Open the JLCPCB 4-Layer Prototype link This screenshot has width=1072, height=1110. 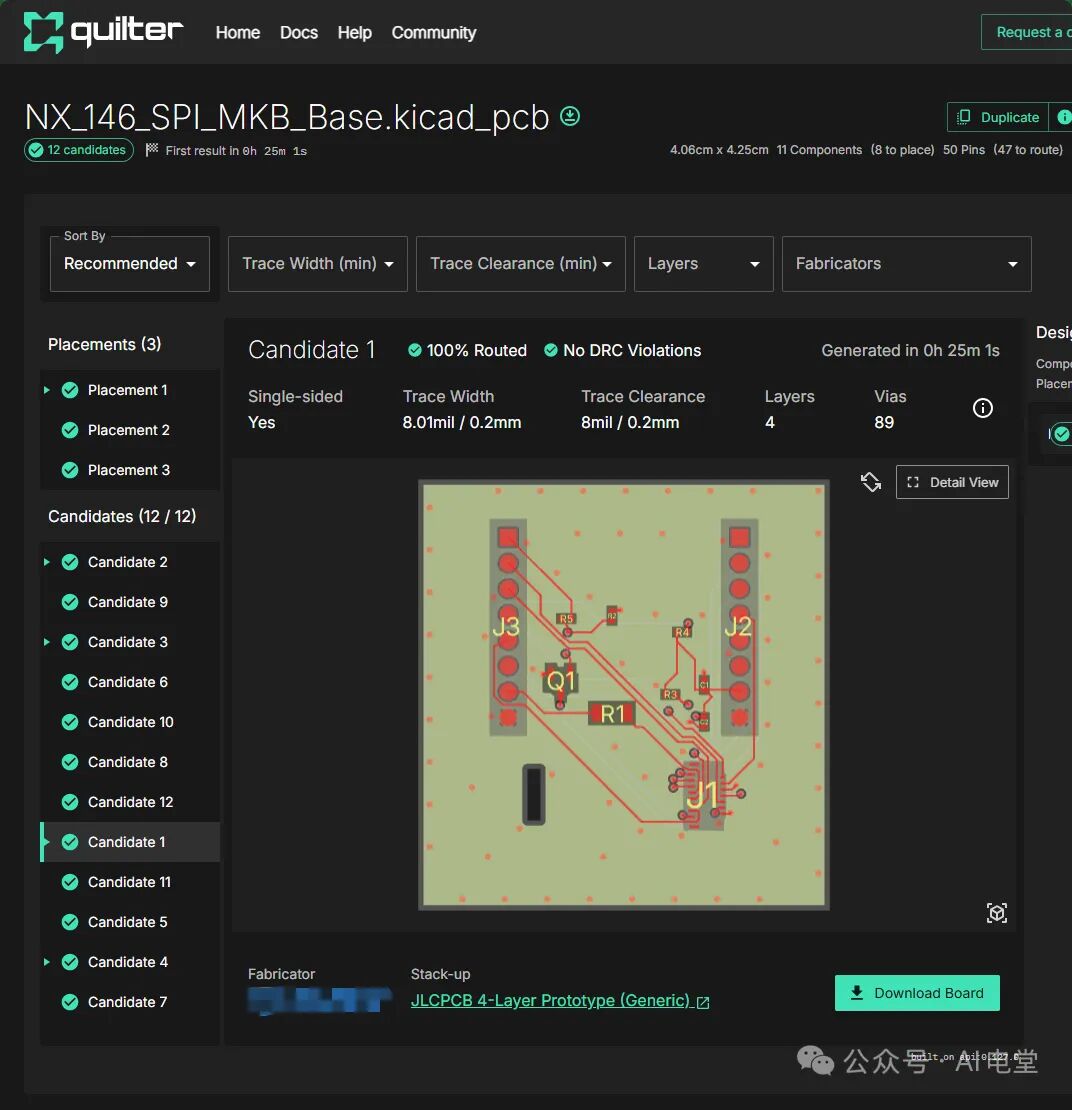550,1001
